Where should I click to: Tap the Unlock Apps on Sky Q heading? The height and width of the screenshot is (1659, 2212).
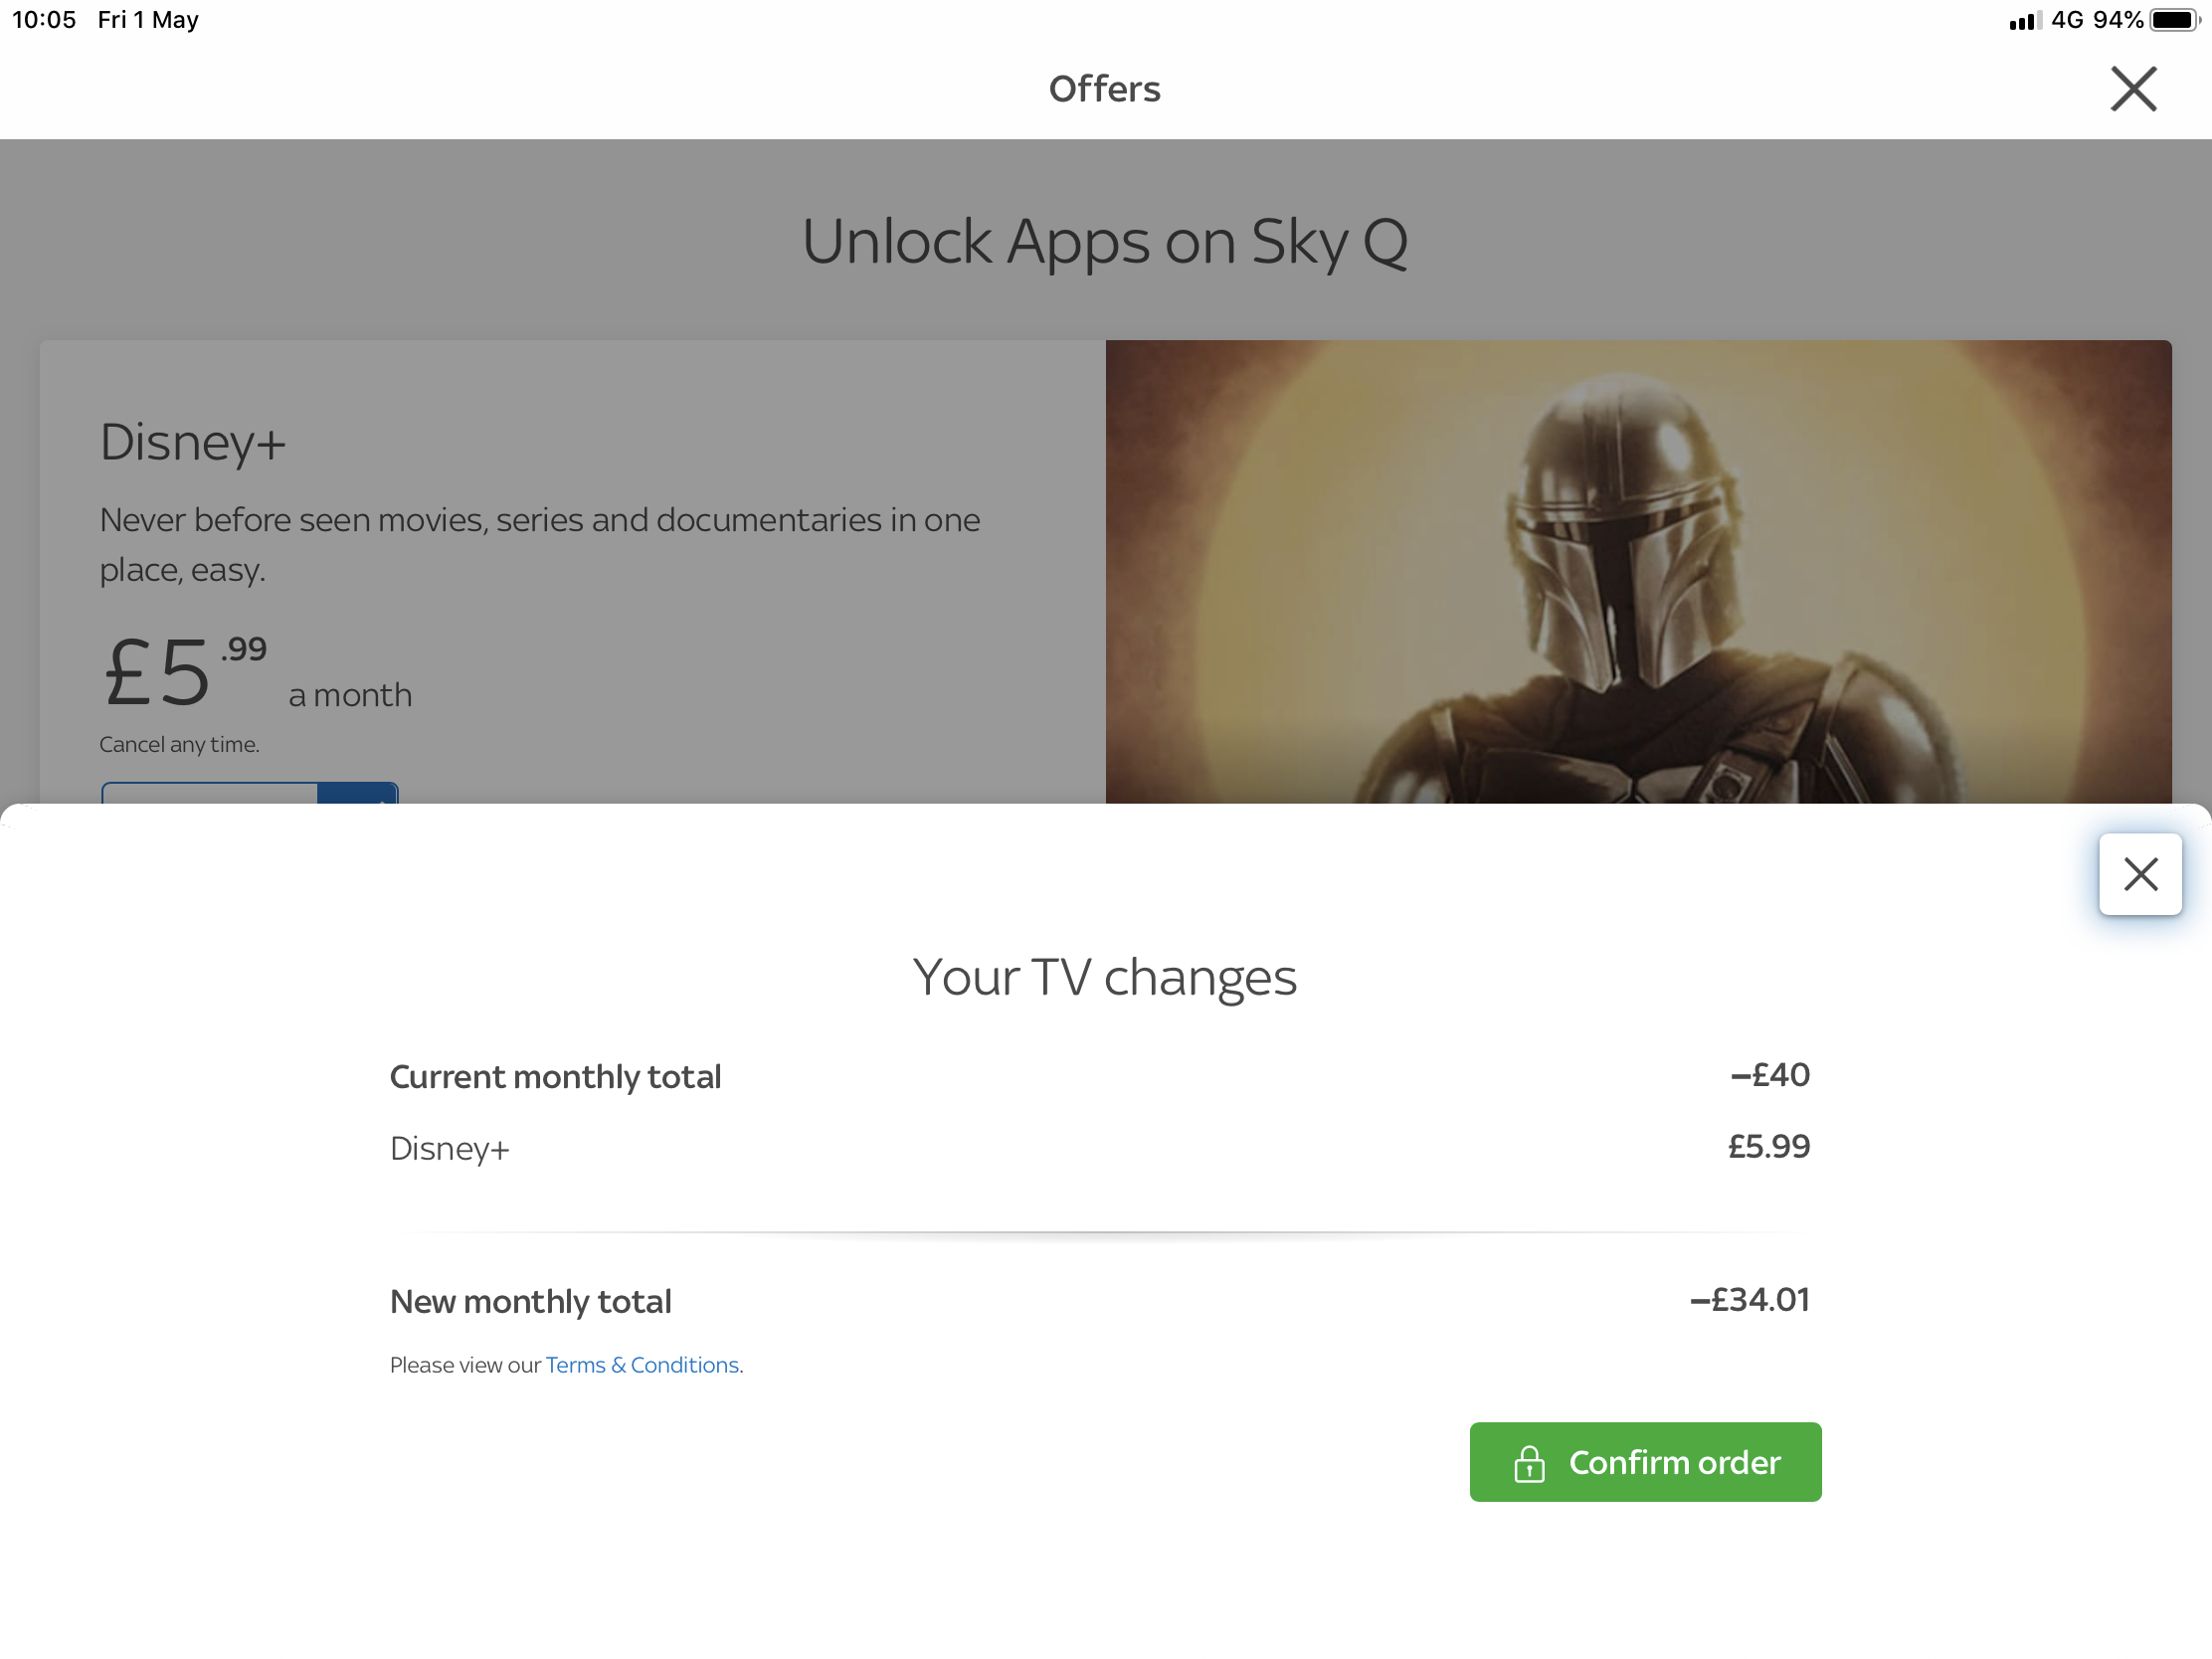click(1104, 242)
